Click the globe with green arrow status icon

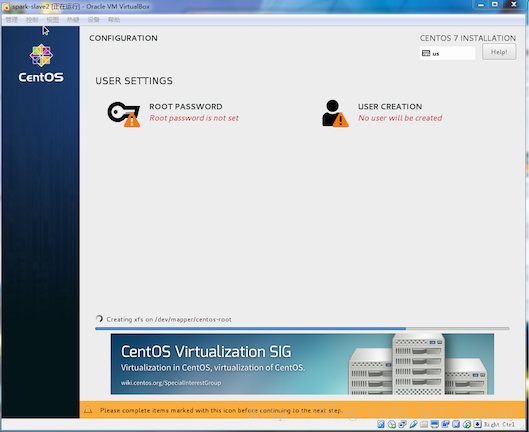click(467, 424)
